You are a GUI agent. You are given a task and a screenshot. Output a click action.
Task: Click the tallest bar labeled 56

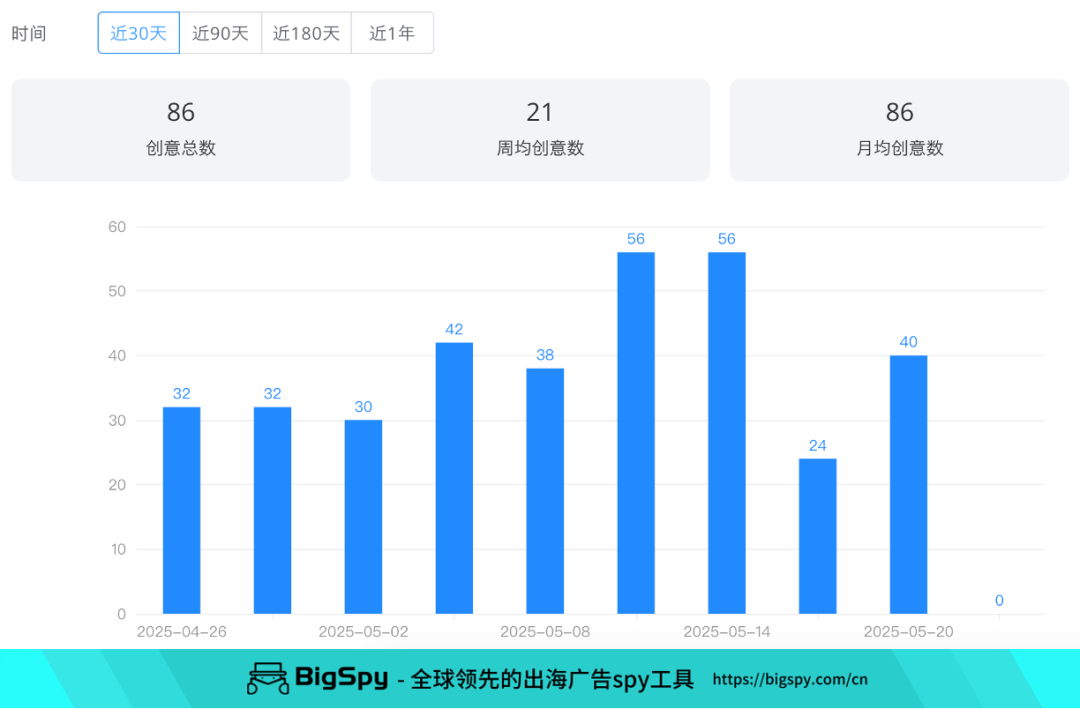click(x=635, y=430)
